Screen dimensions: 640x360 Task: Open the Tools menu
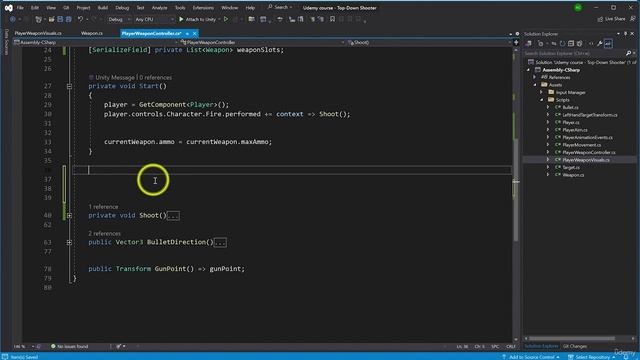coord(180,8)
